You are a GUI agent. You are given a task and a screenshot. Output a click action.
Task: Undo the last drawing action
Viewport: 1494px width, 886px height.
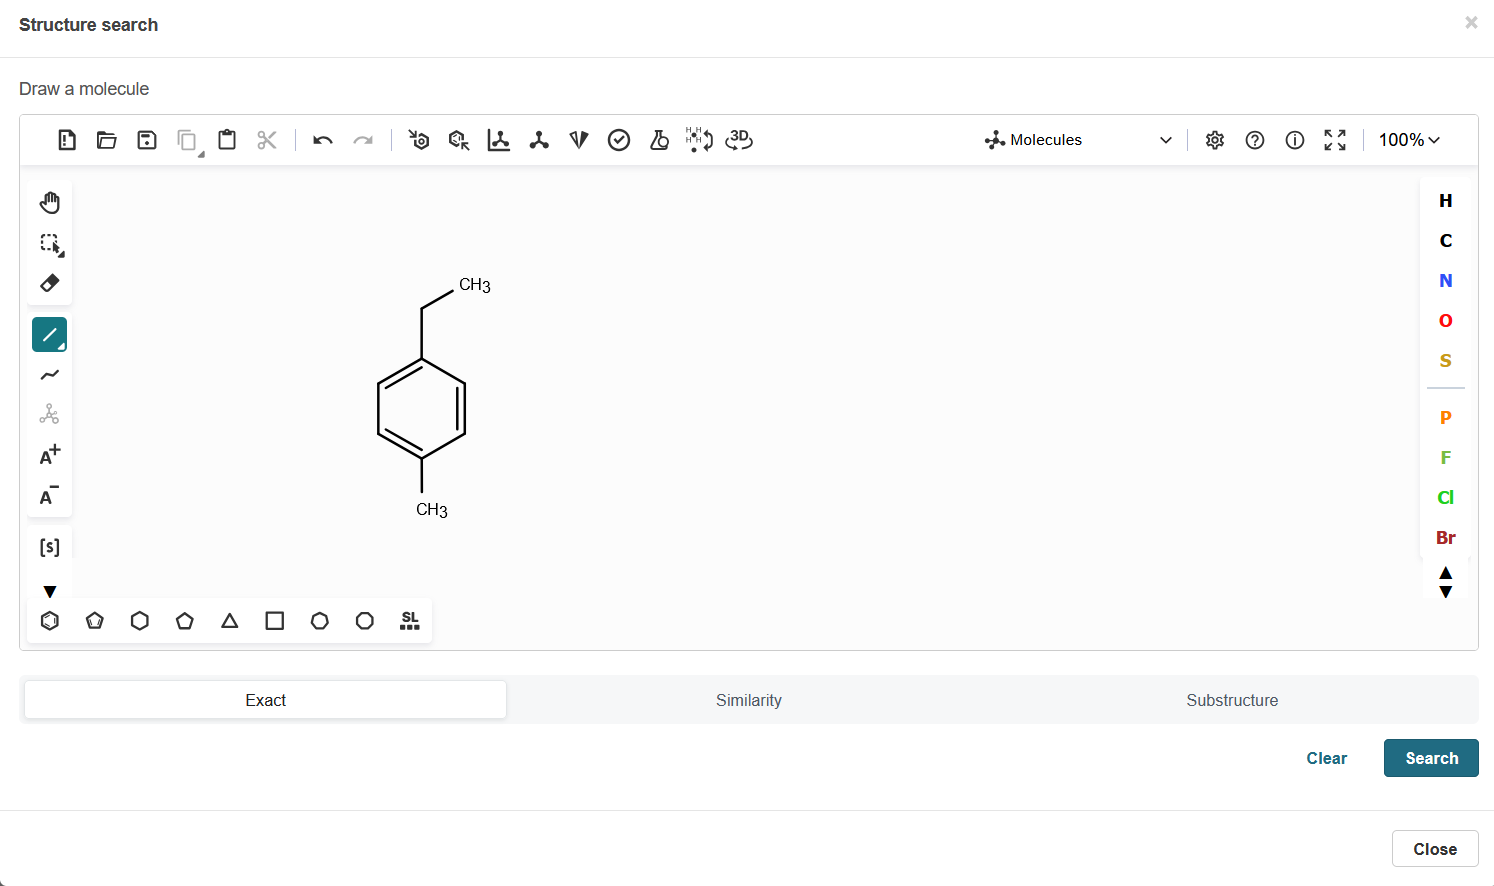click(323, 140)
